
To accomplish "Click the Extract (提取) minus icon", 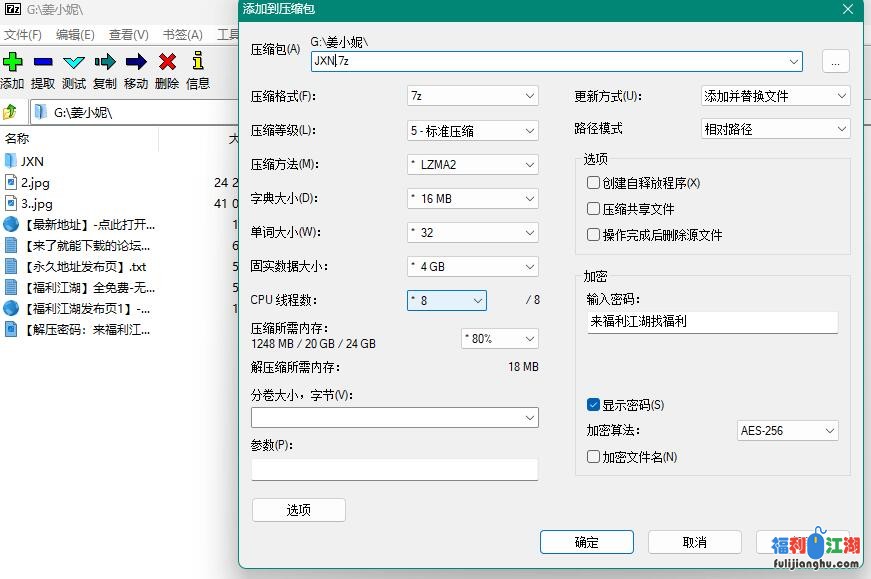I will pyautogui.click(x=43, y=62).
